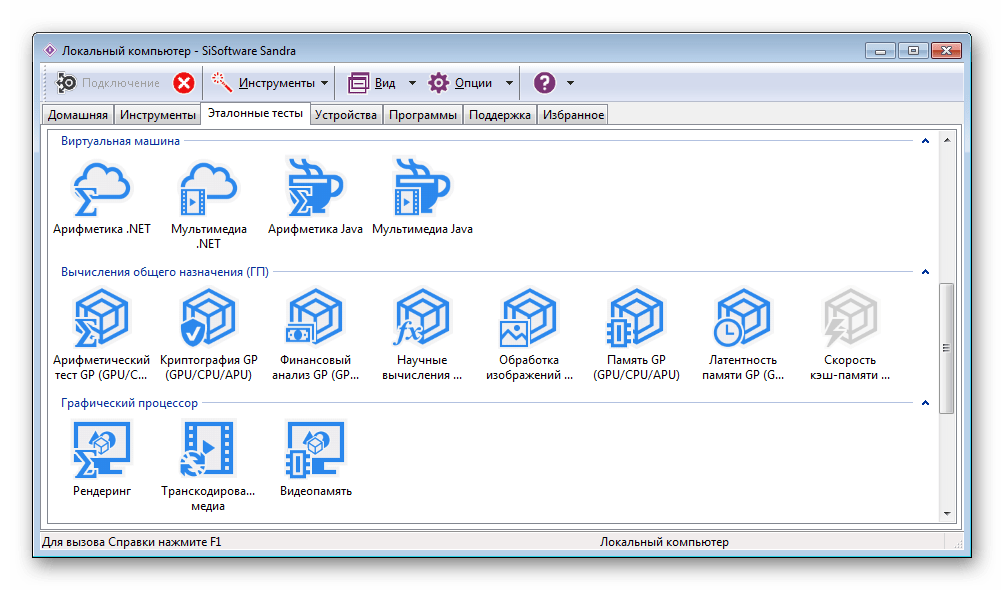Open the Мультимедиа Java benchmark icon
1004x590 pixels.
422,189
